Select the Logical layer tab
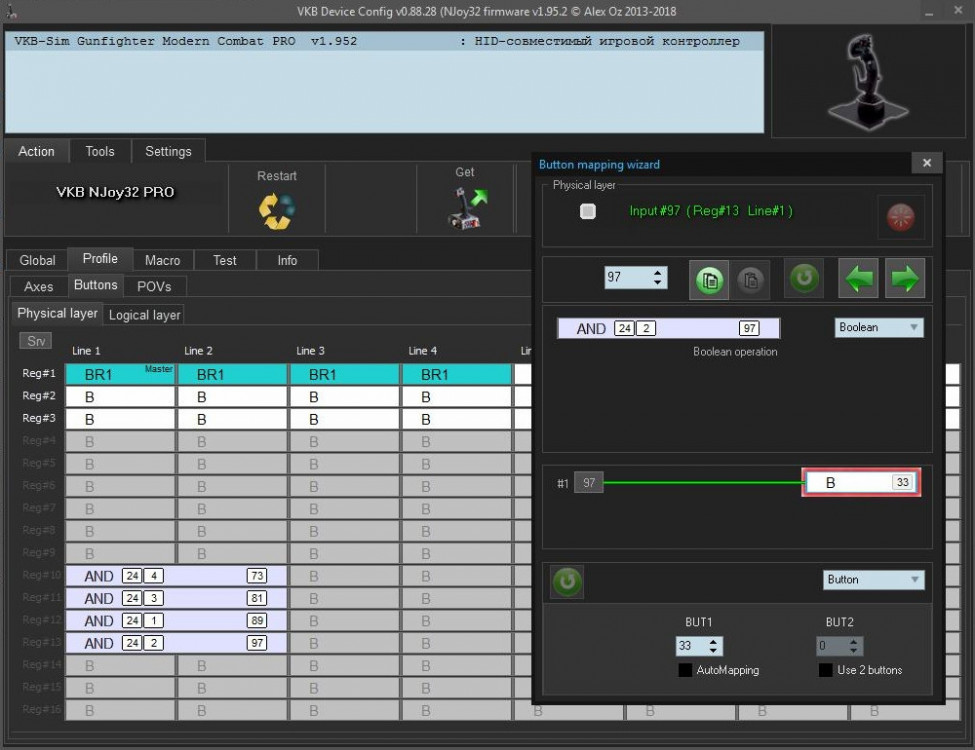This screenshot has width=975, height=750. 144,315
